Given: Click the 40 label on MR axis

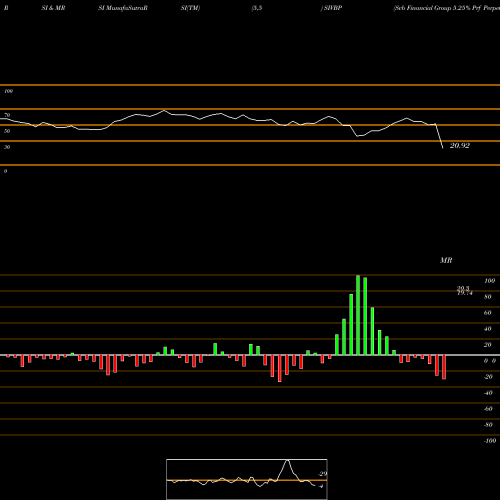Looking at the screenshot, I should [488, 329].
